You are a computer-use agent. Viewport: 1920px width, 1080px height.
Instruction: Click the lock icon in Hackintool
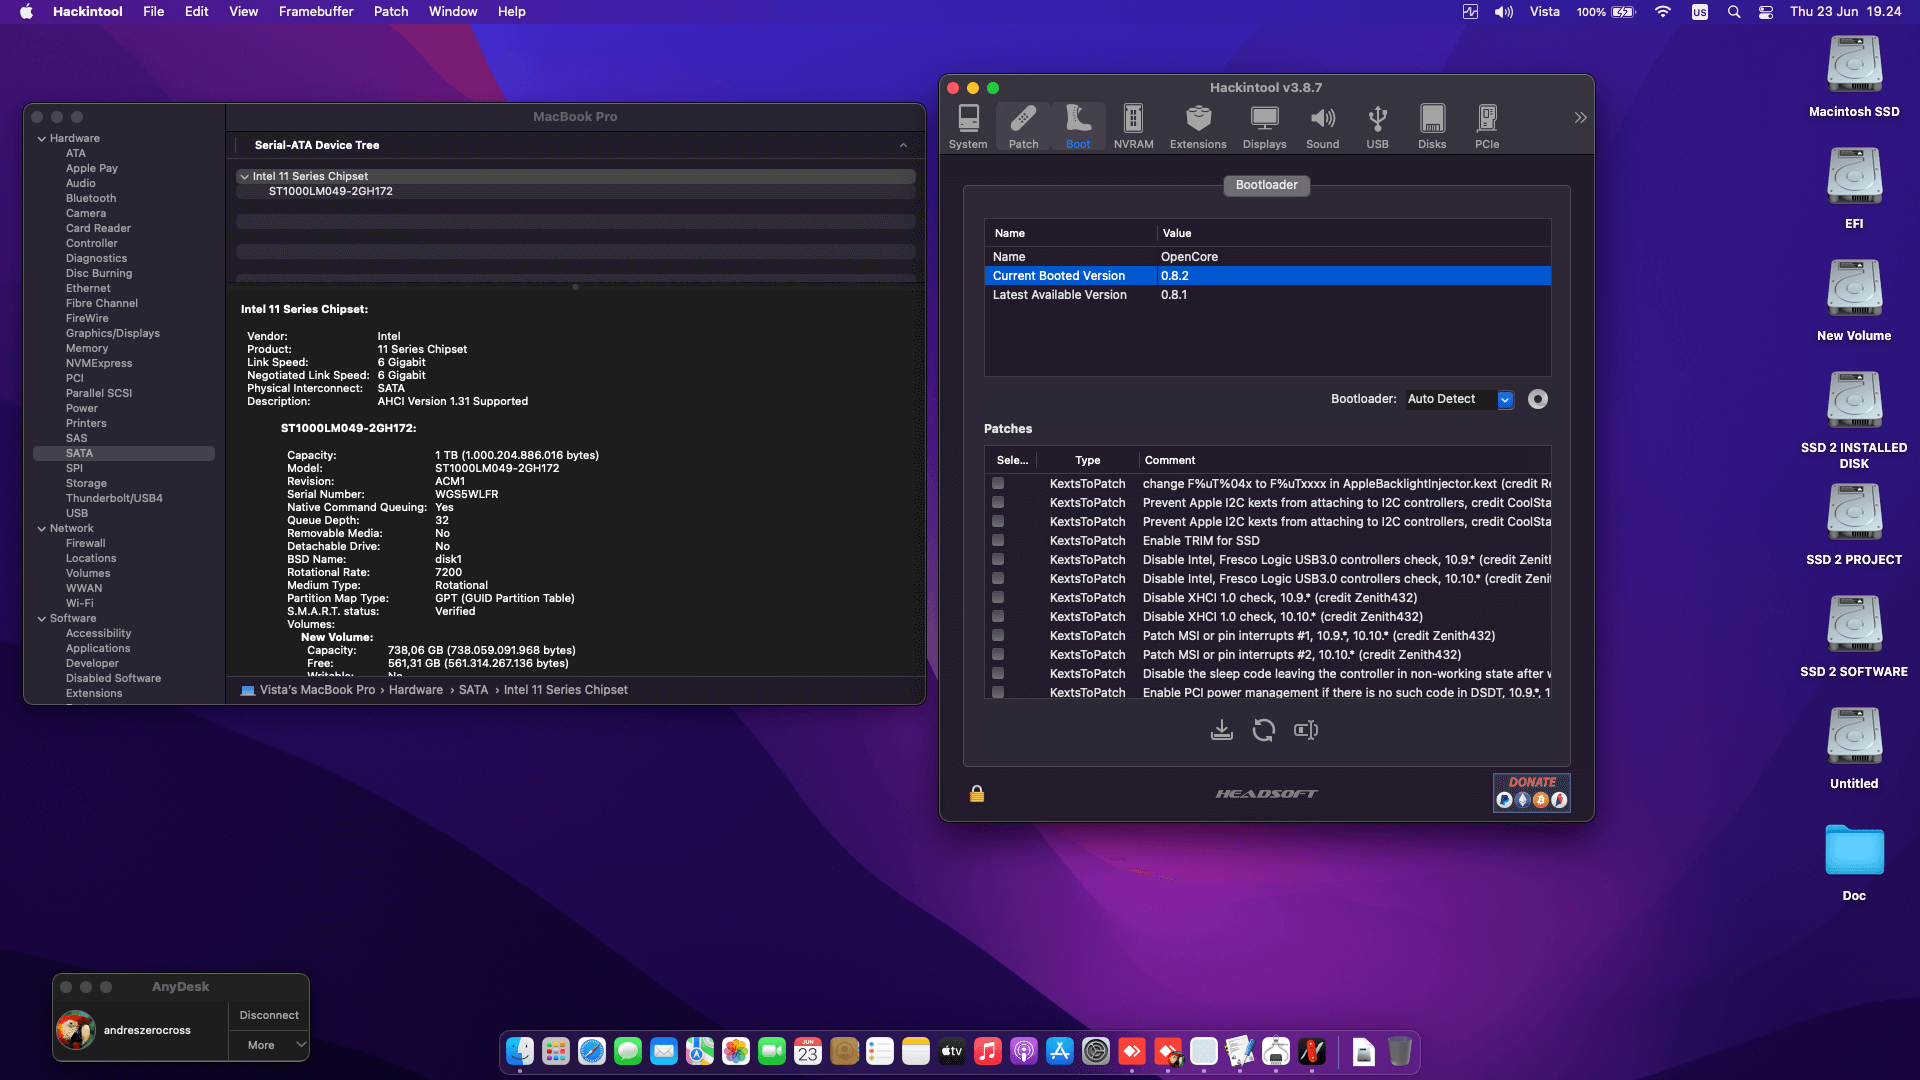pos(977,794)
